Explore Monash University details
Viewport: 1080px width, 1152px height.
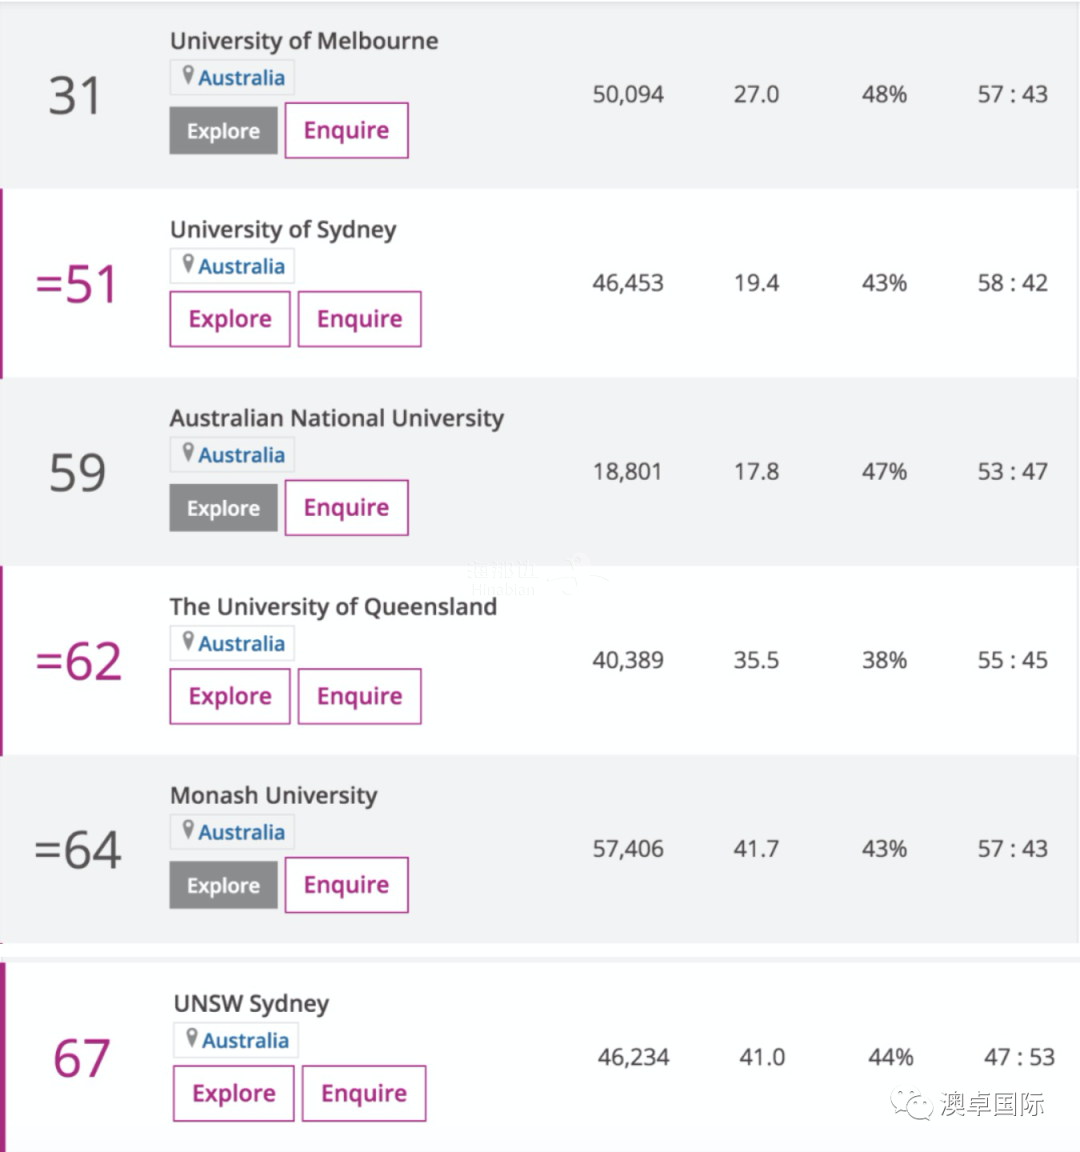[x=223, y=885]
